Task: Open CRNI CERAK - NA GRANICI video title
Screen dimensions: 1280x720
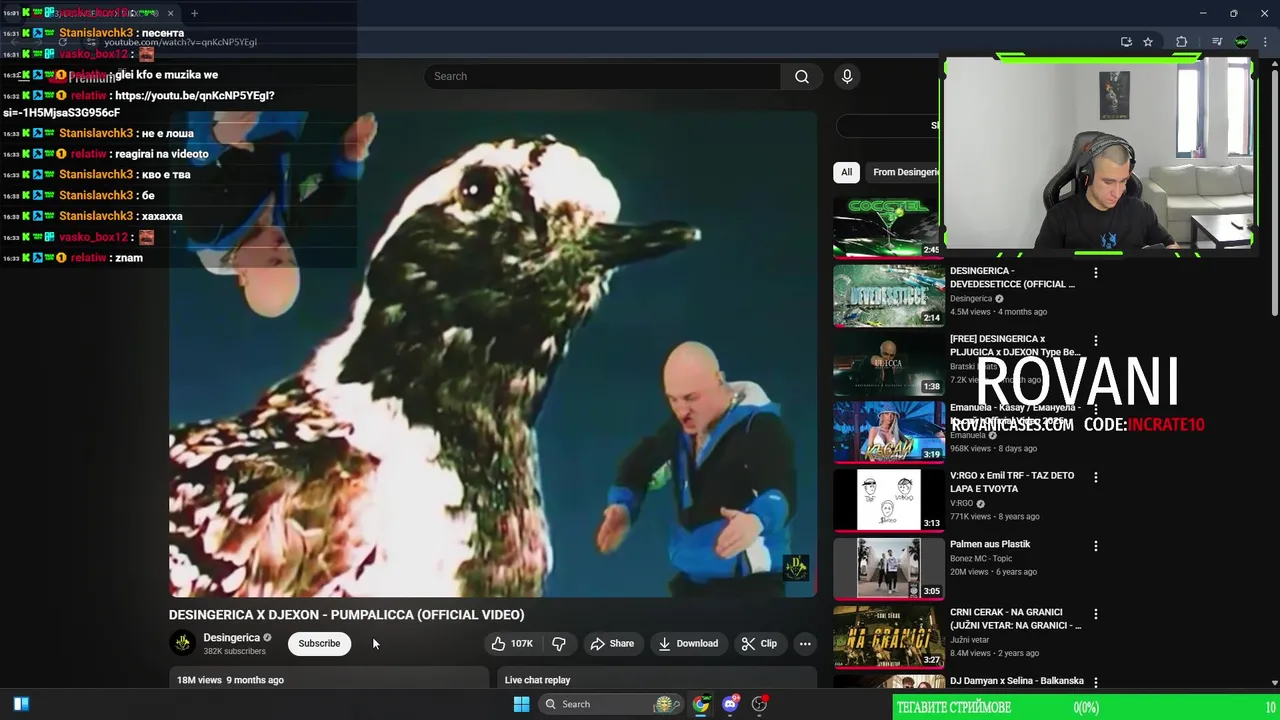Action: tap(1015, 619)
